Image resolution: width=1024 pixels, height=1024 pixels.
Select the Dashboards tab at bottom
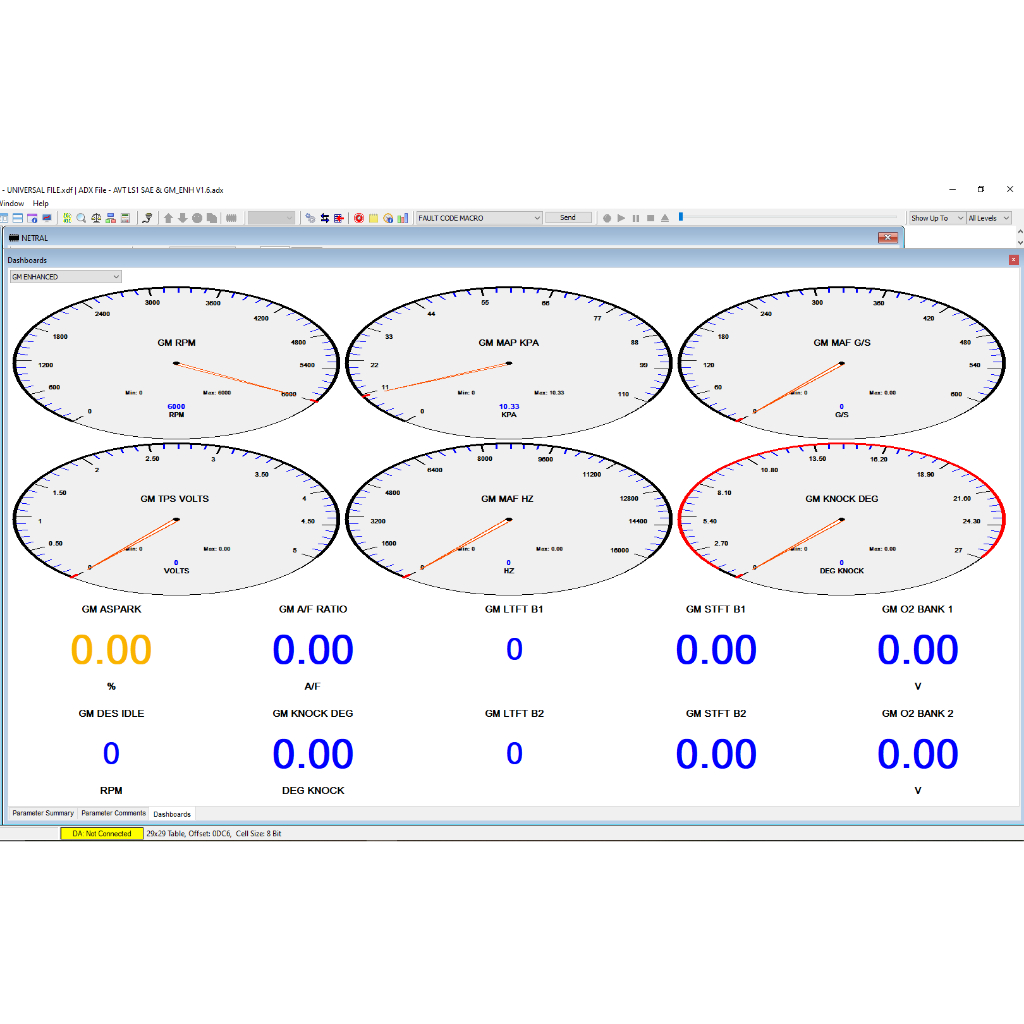172,814
